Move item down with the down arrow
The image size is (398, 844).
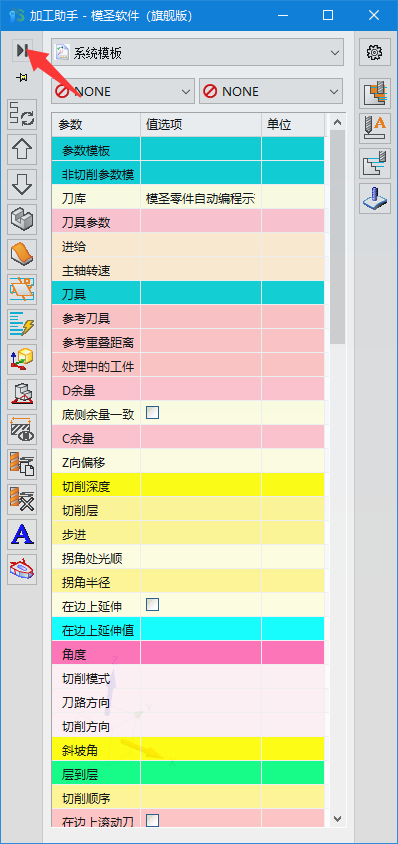coord(22,184)
